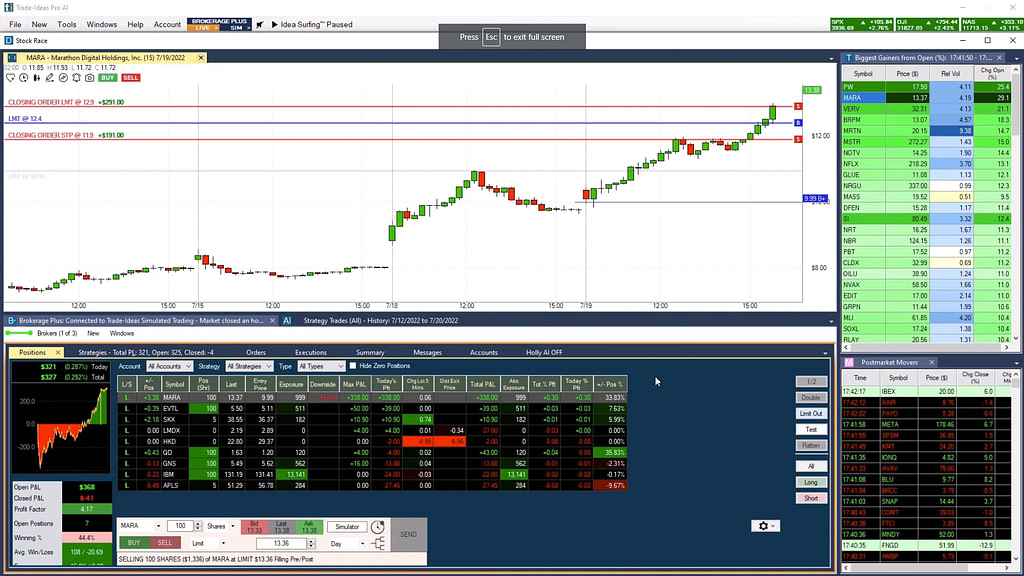1024x576 pixels.
Task: Click the Stock Race panel icon top left
Action: [8, 40]
